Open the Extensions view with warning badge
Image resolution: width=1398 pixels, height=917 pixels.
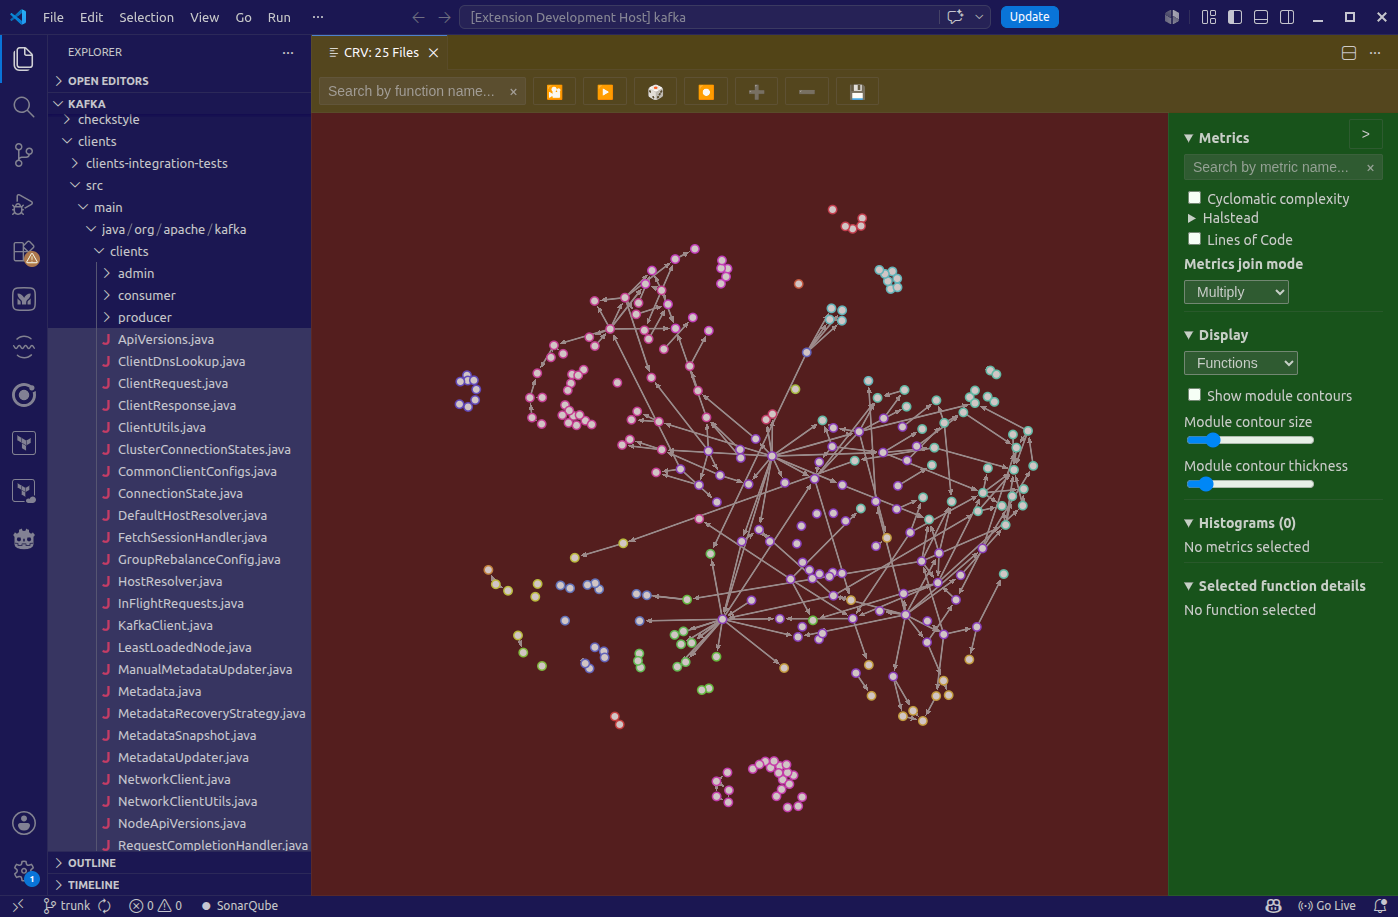24,251
